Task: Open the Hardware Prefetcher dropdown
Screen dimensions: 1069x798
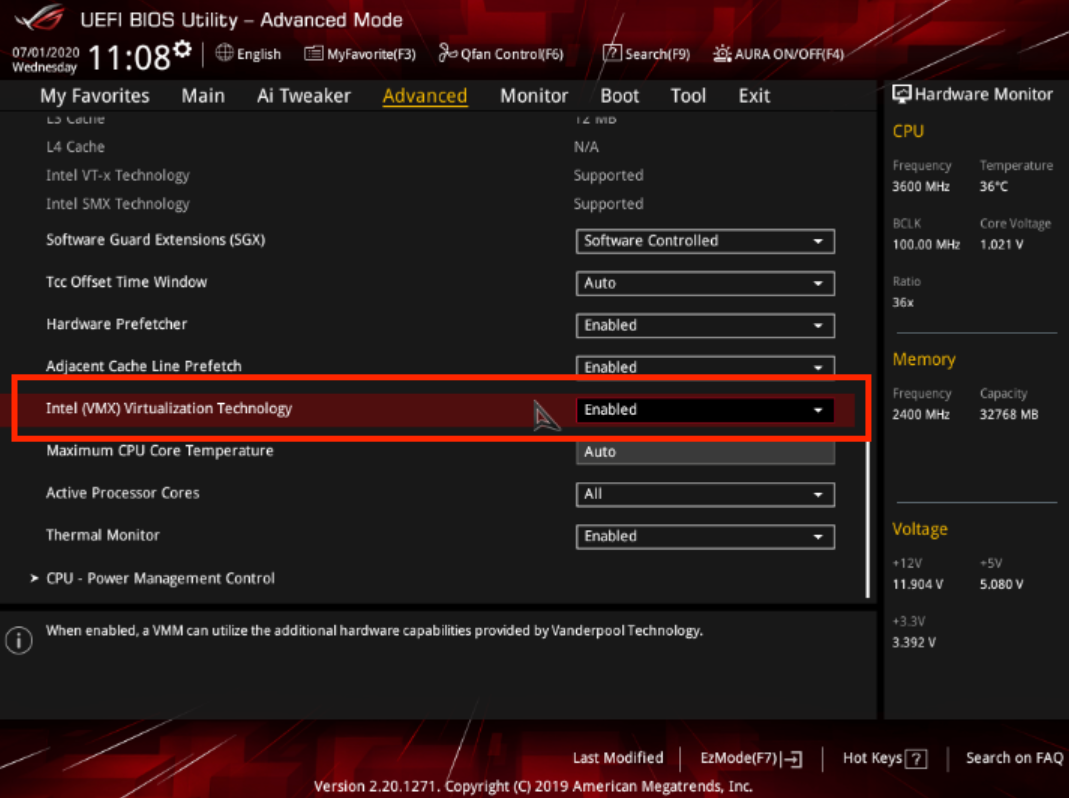Action: [x=705, y=325]
